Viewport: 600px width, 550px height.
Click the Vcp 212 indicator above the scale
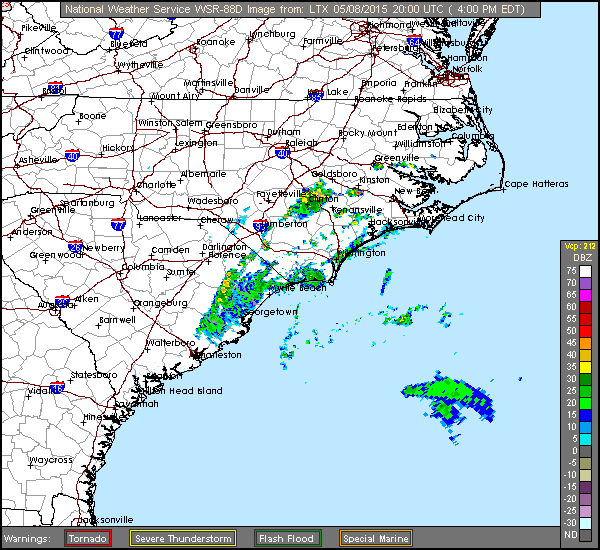[579, 245]
